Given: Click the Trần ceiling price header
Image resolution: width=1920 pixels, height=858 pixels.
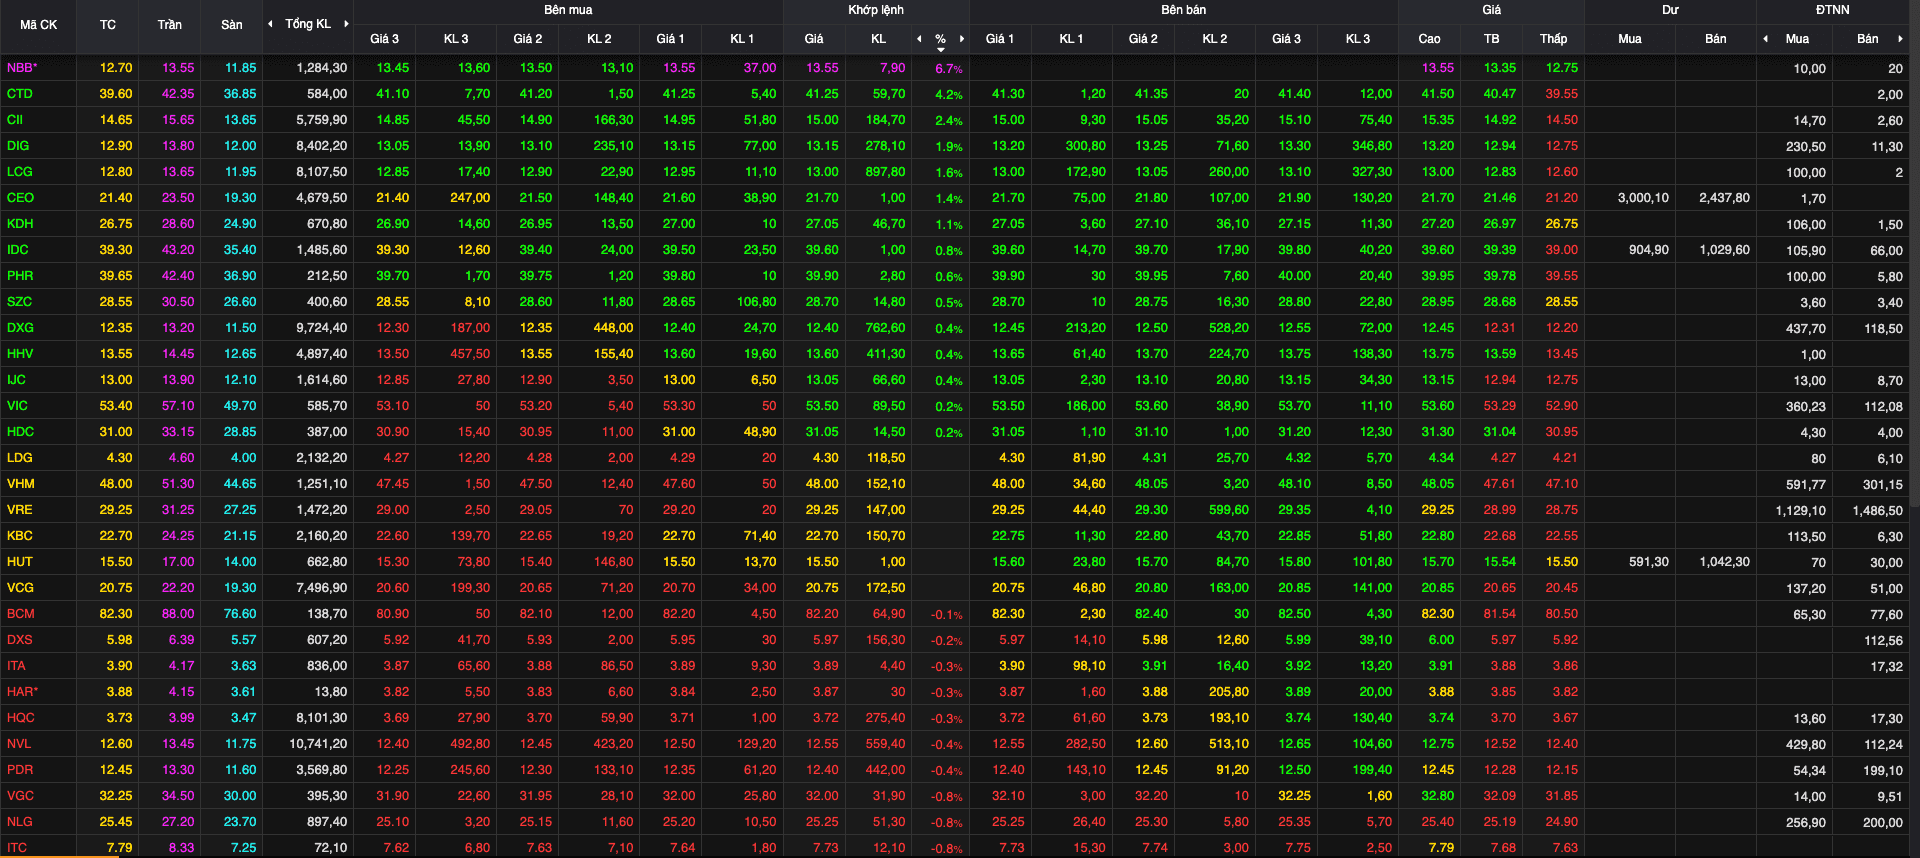Looking at the screenshot, I should coord(170,25).
